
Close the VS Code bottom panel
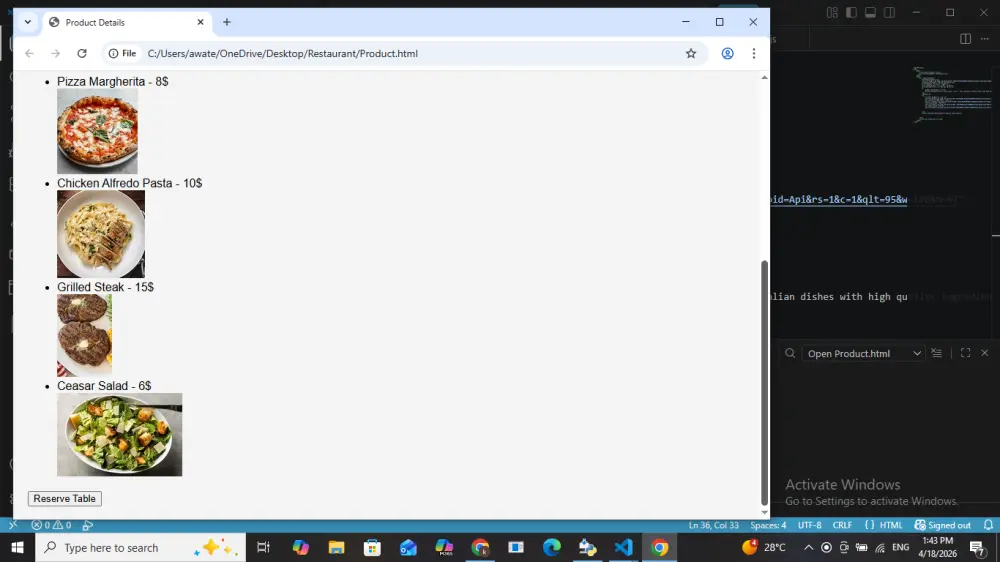[x=985, y=353]
